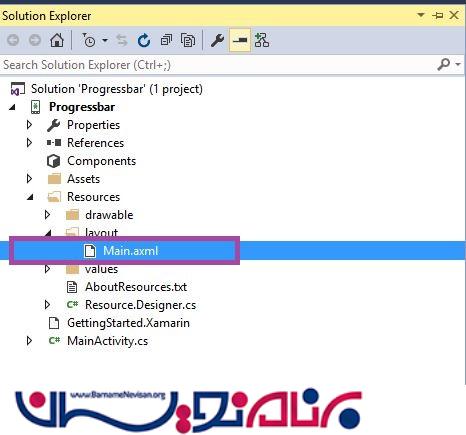
Task: Open Solution Explorer window position dropdown
Action: (x=421, y=15)
